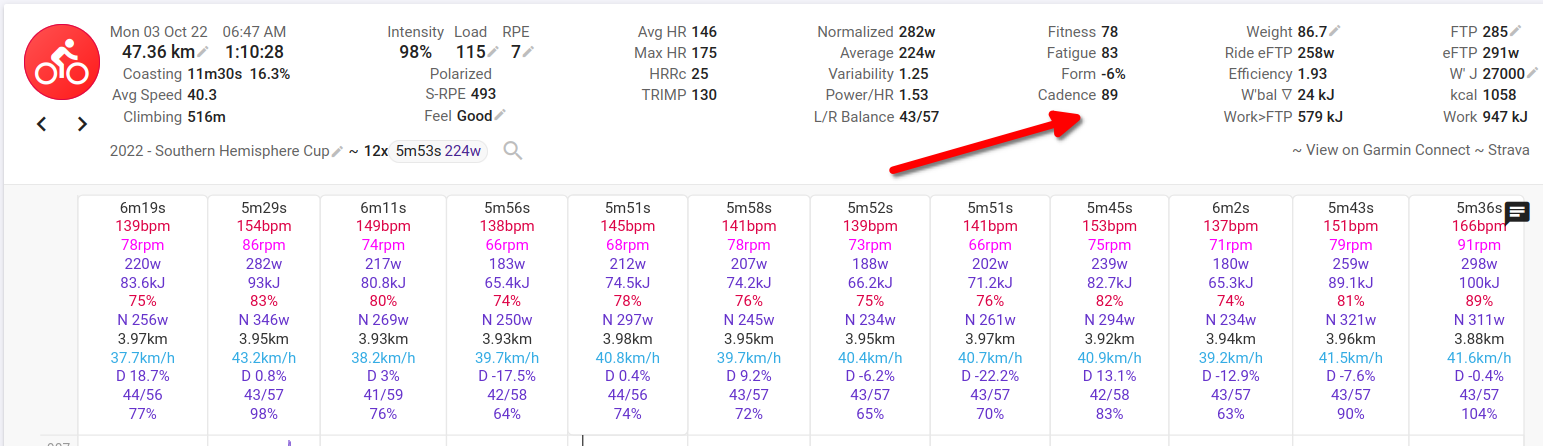Viewport: 1543px width, 446px height.
Task: Select the 5m53s 224w interval chip
Action: pos(439,151)
